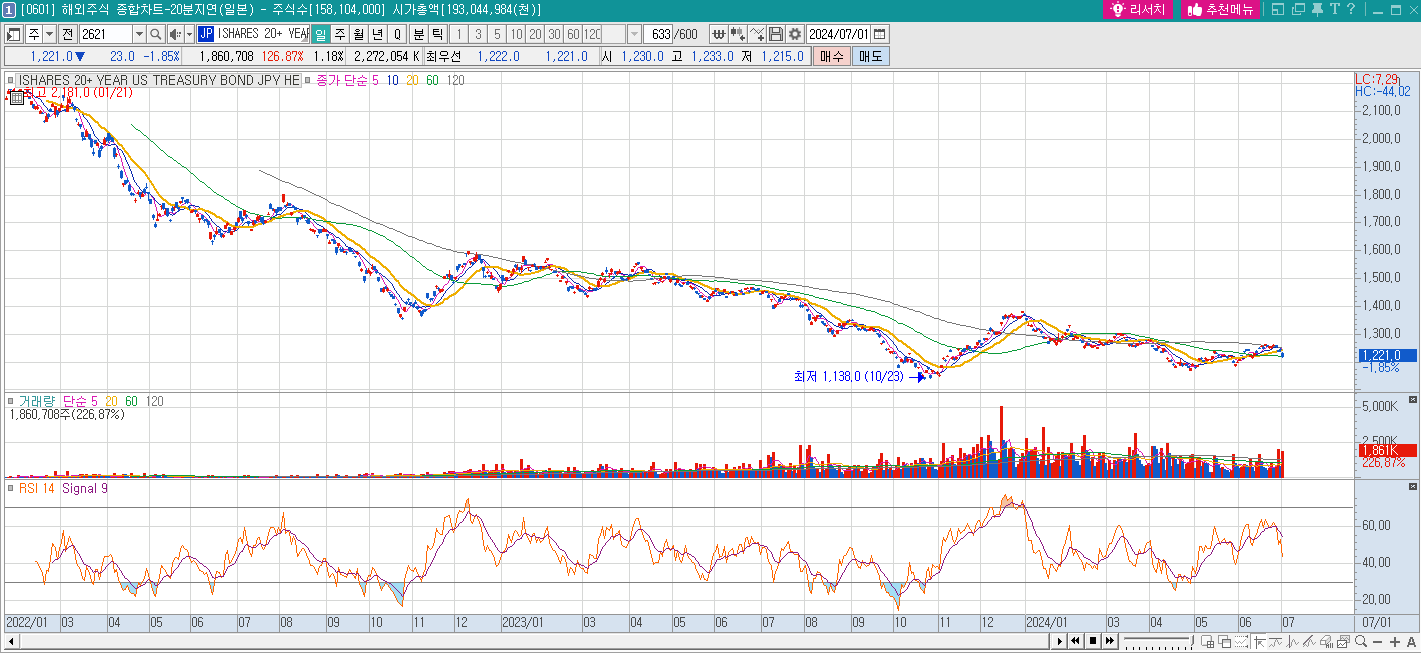Select the Q quarterly period toggle
Viewport: 1421px width, 653px height.
coord(397,34)
